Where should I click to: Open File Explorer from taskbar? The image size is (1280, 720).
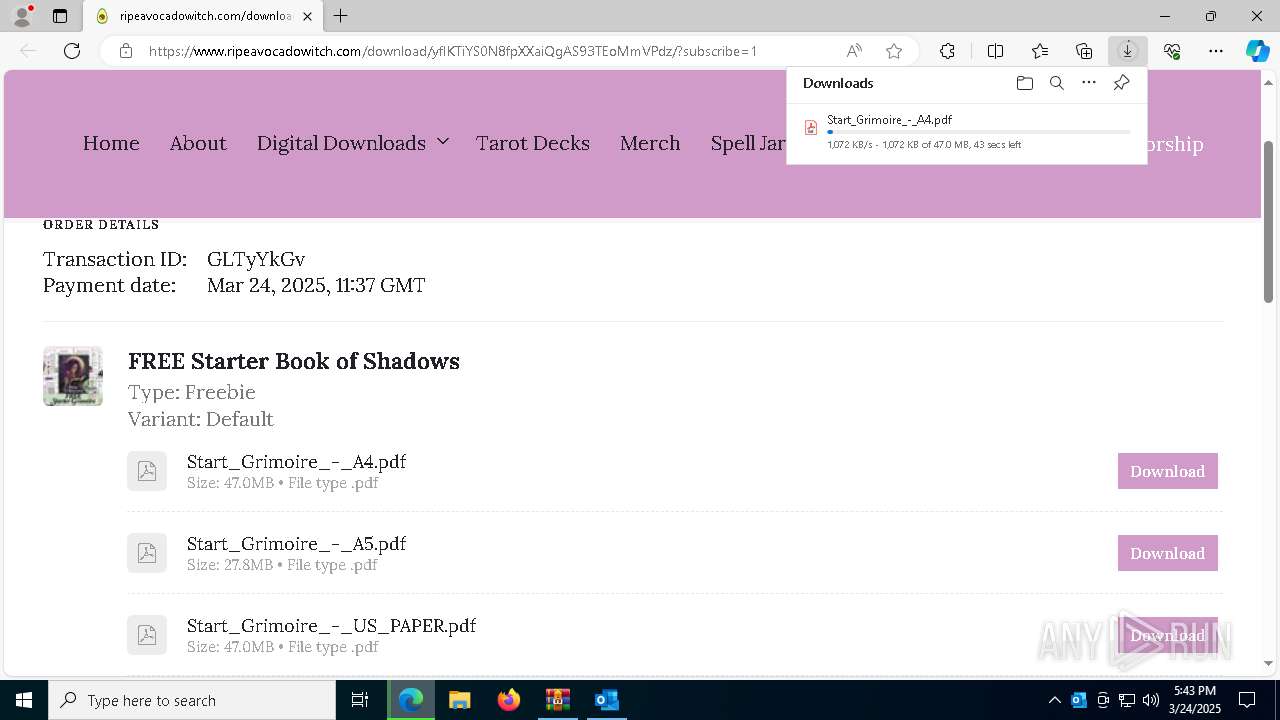459,700
